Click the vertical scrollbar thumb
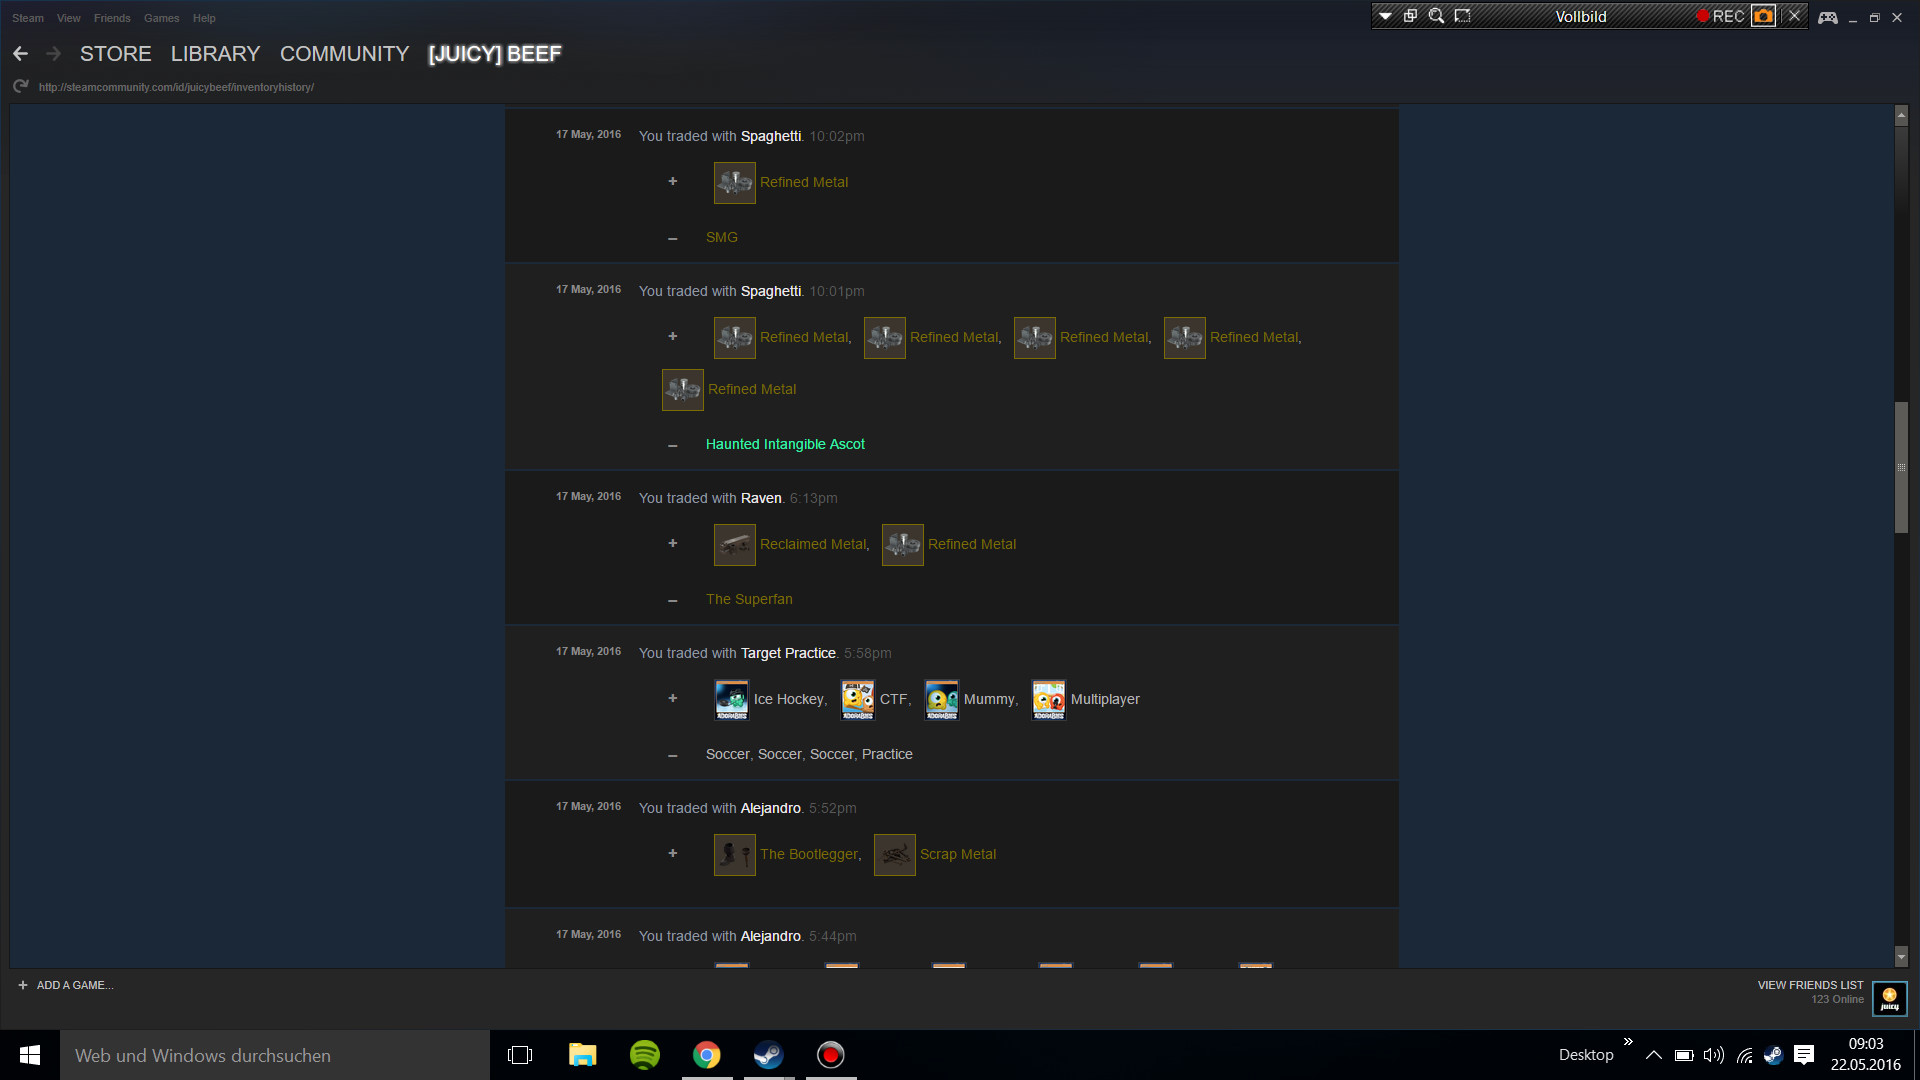 point(1901,467)
